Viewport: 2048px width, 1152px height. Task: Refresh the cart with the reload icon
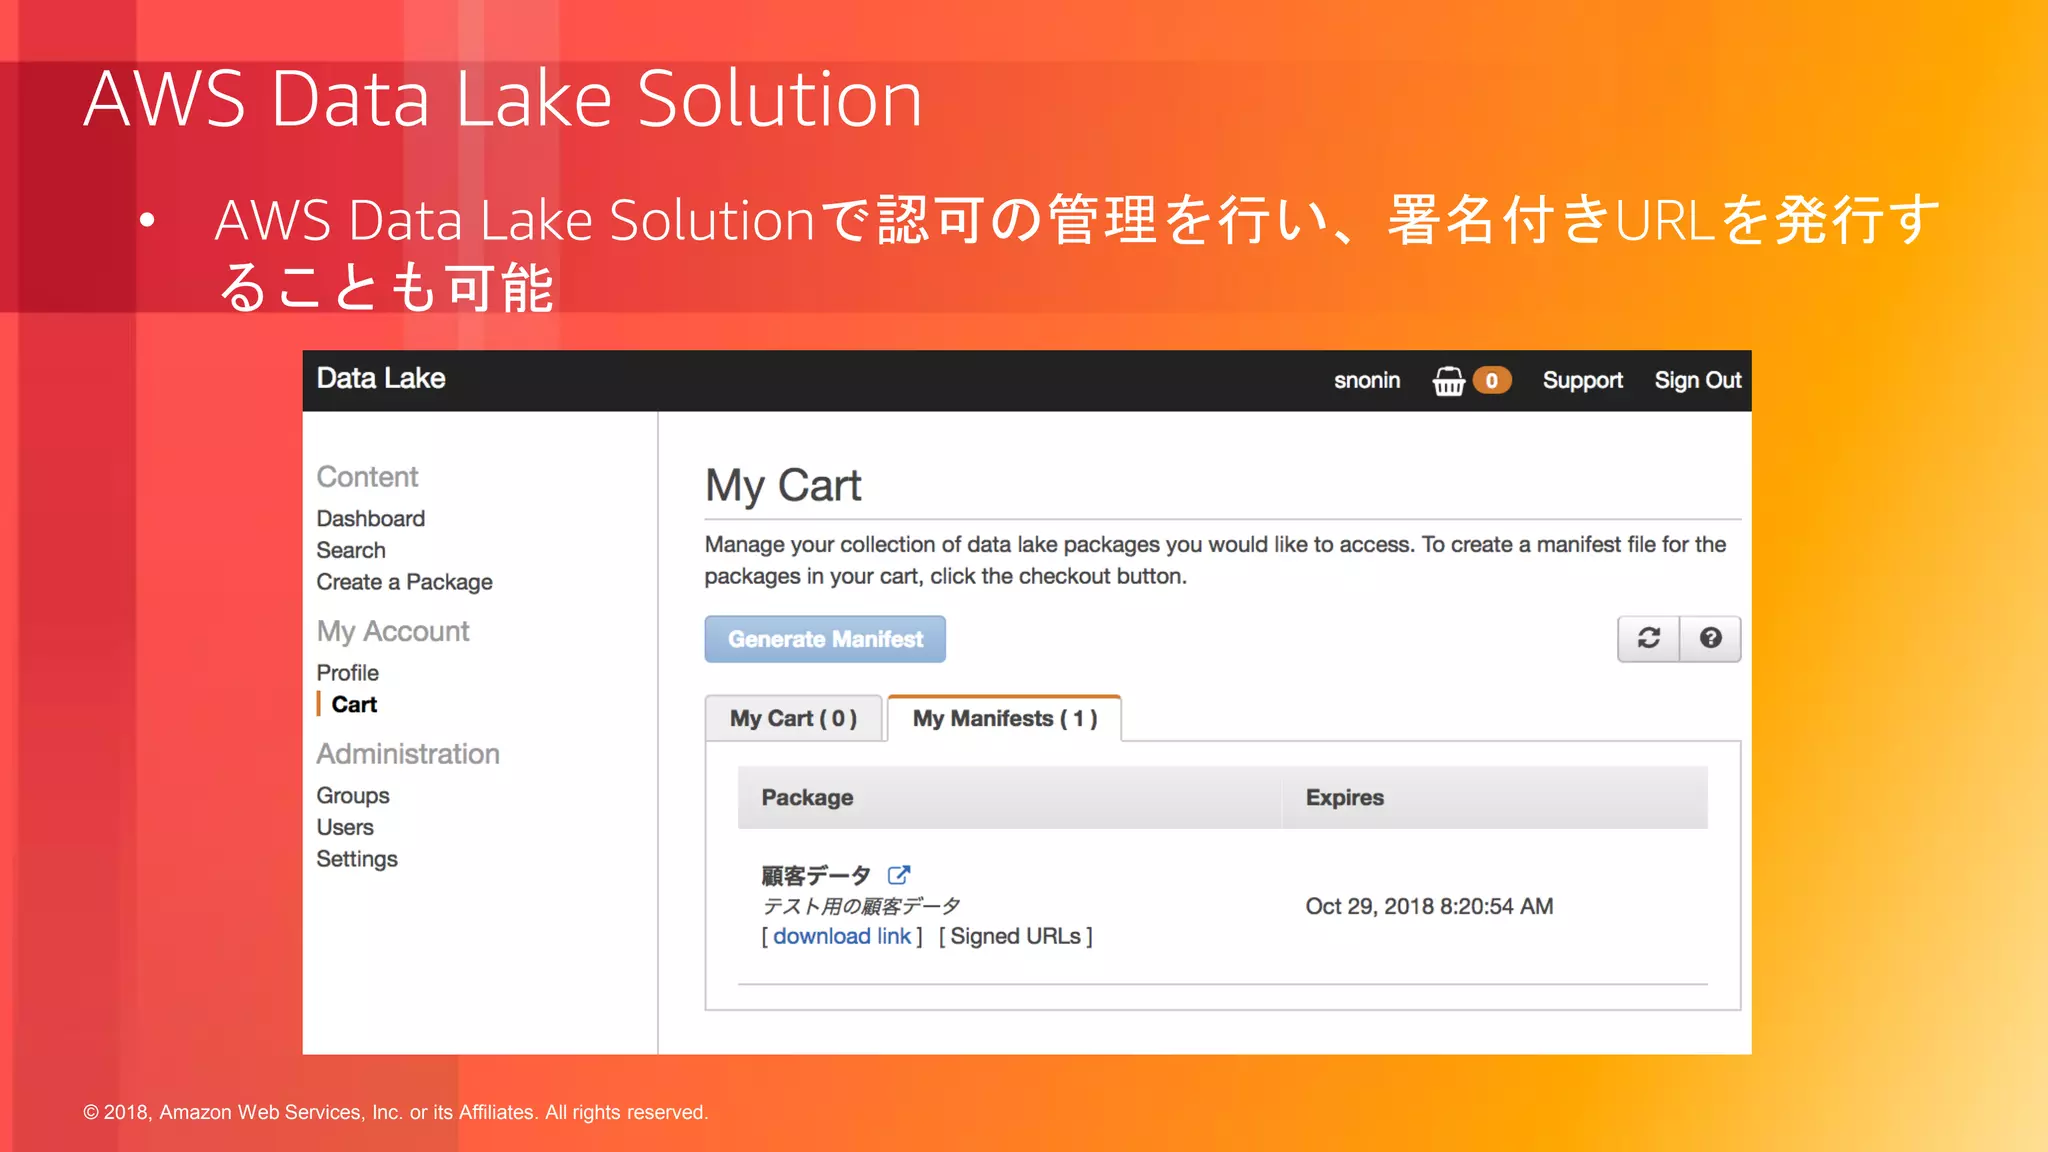coord(1648,638)
